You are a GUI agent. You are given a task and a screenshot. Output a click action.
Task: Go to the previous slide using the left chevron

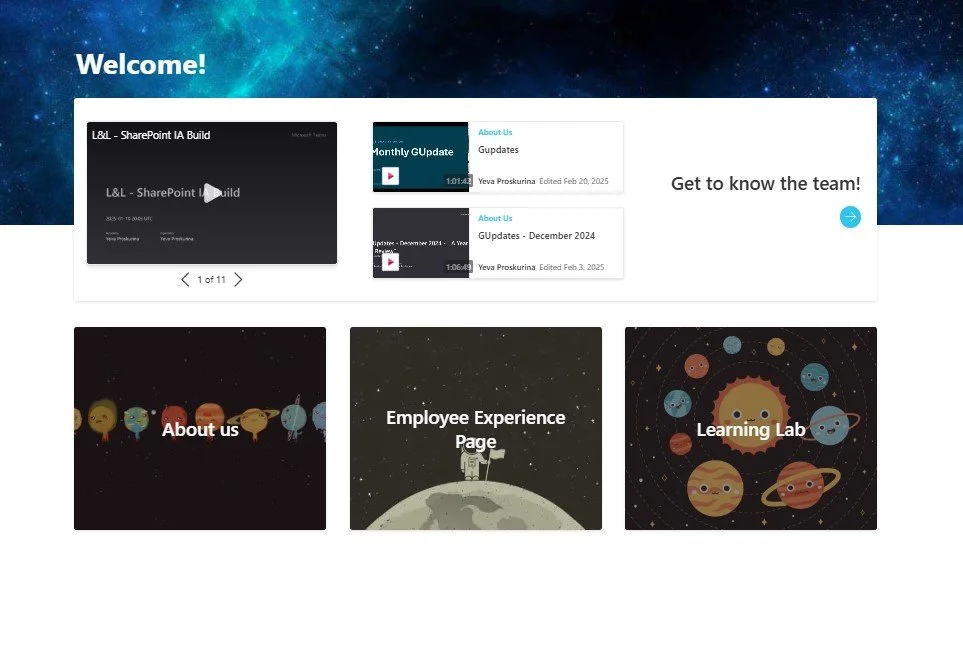[x=185, y=280]
